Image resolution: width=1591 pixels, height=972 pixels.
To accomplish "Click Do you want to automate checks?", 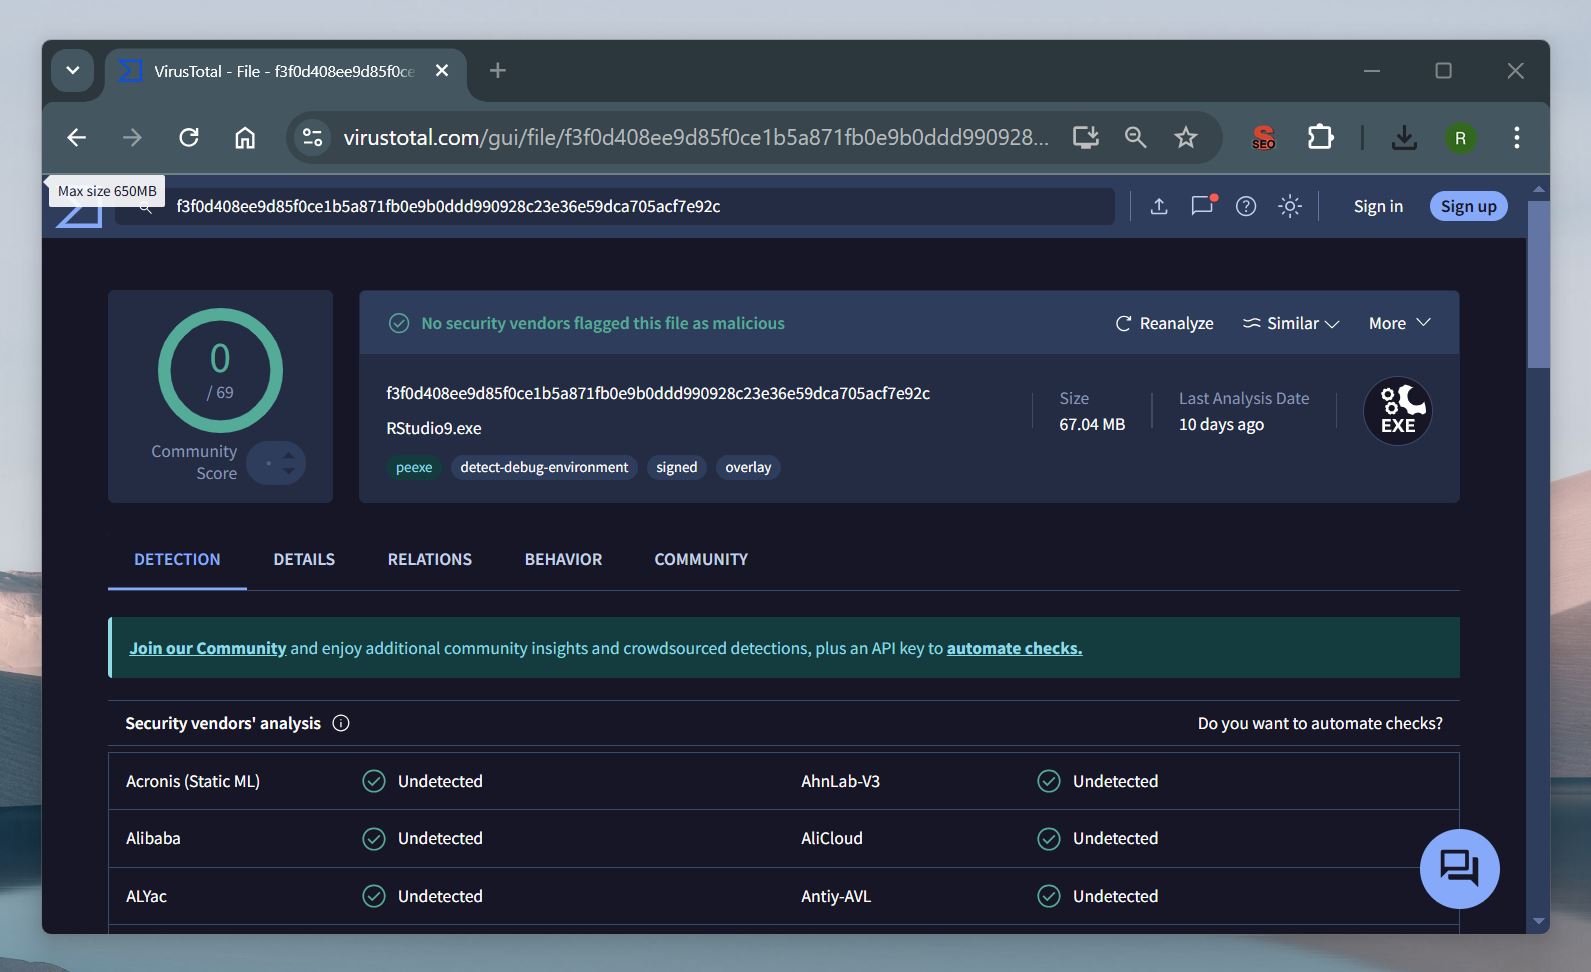I will [1320, 723].
